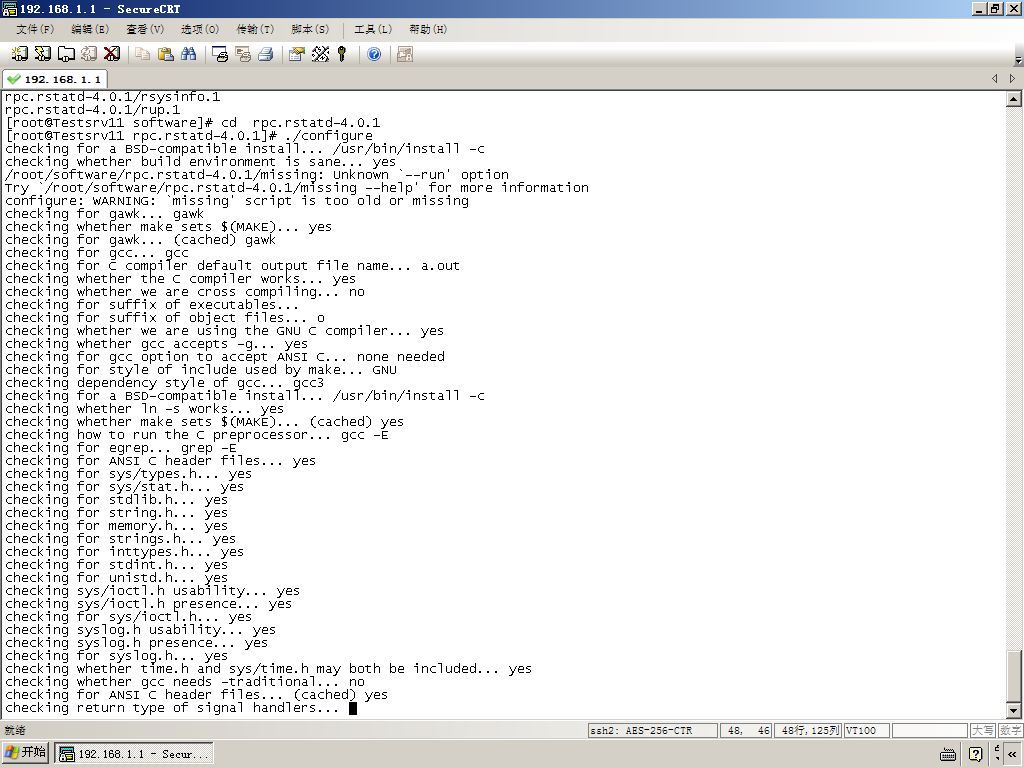Viewport: 1024px width, 768px height.
Task: Click the Connect in Tab icon
Action: (x=66, y=54)
